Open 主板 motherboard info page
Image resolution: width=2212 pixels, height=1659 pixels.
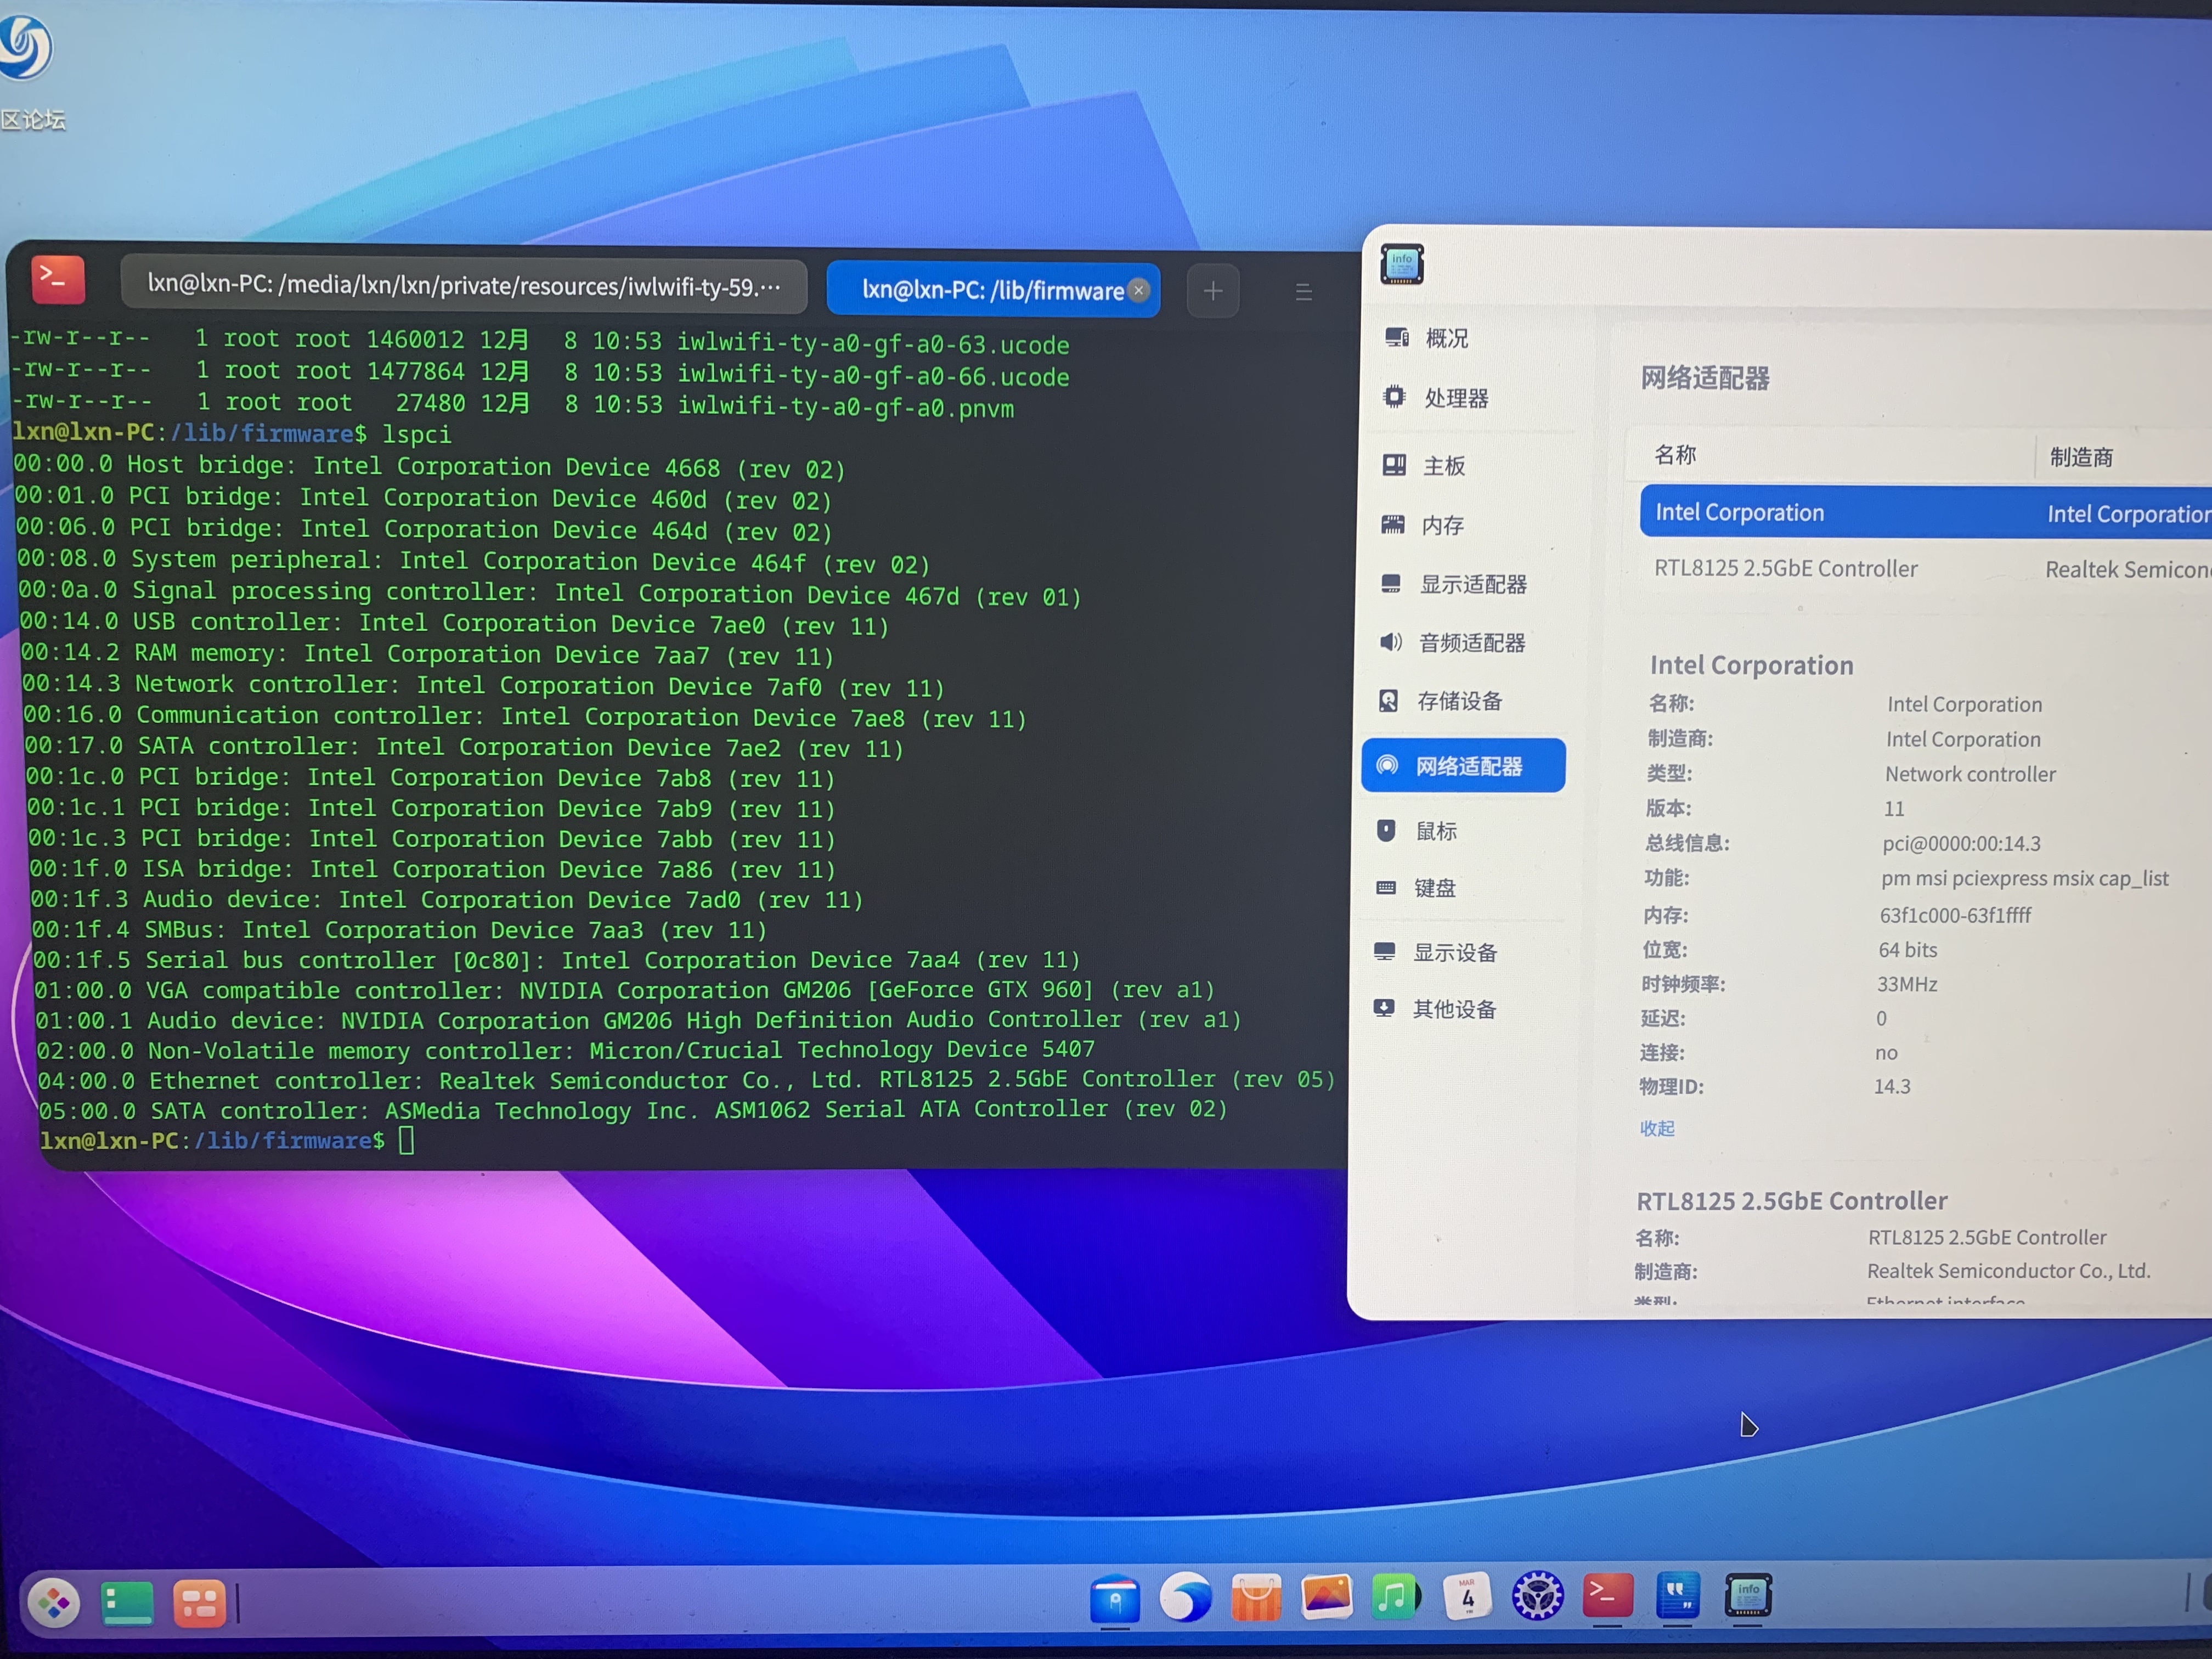point(1443,466)
